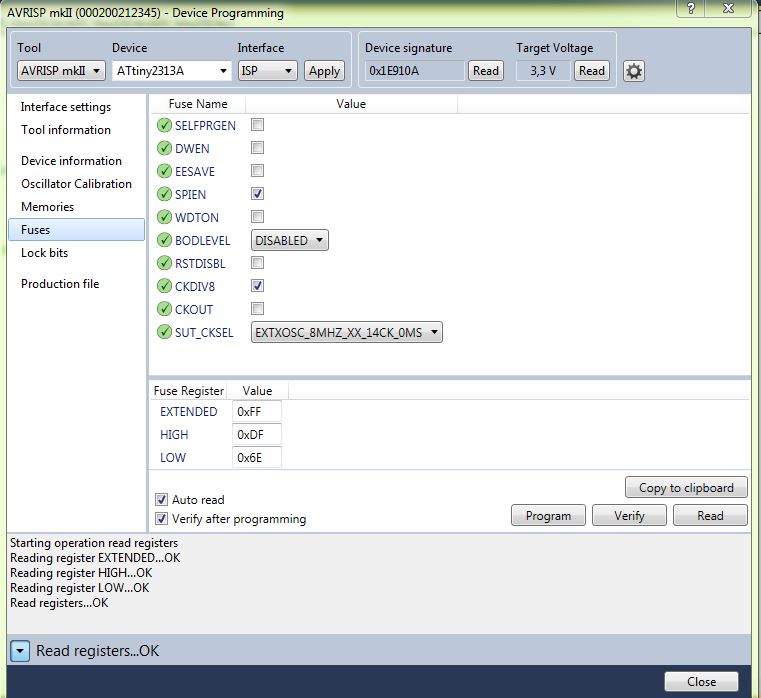The width and height of the screenshot is (761, 698).
Task: Open the Tool dropdown showing AVRISP mkII
Action: tap(61, 71)
